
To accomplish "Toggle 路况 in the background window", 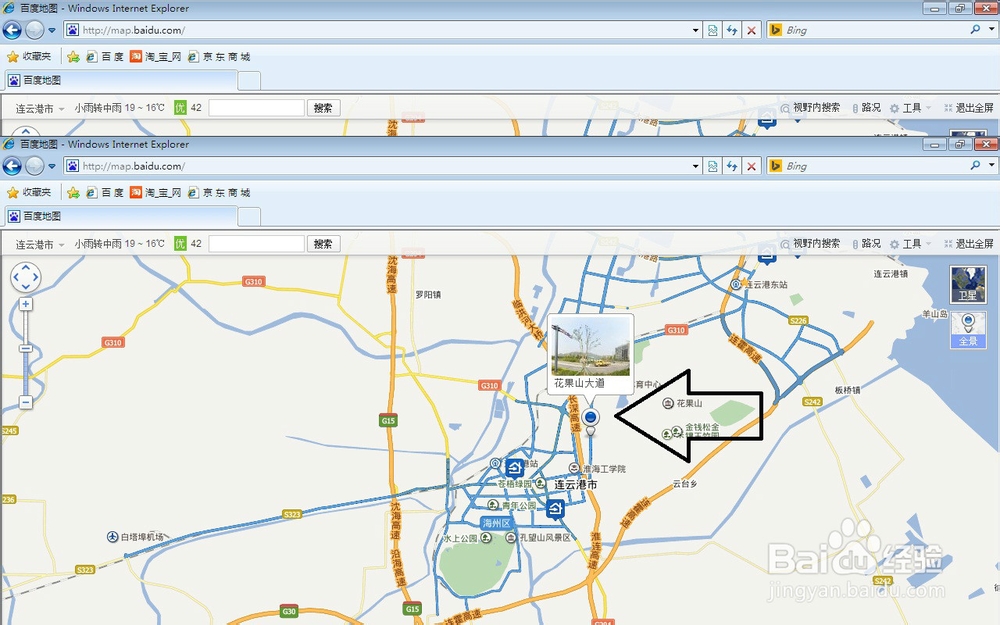I will [x=866, y=108].
